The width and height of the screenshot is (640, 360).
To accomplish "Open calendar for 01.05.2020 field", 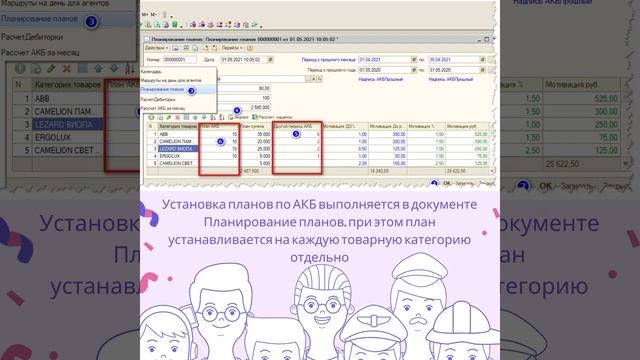I will [414, 70].
